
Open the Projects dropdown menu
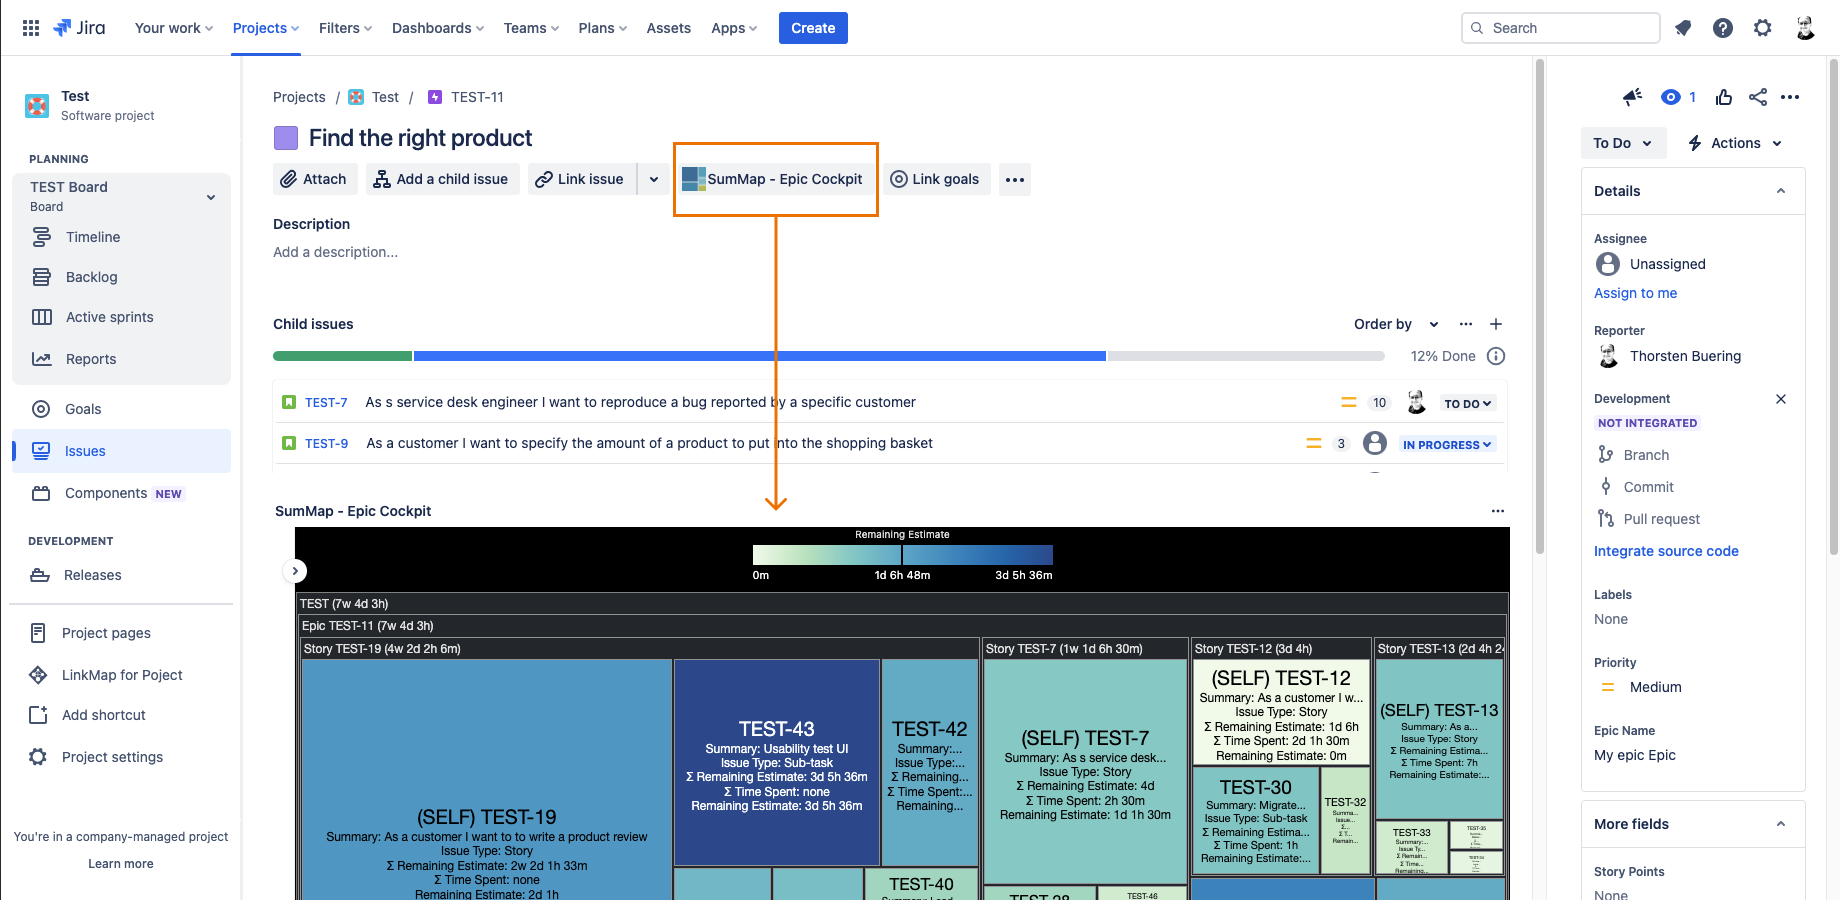click(266, 28)
